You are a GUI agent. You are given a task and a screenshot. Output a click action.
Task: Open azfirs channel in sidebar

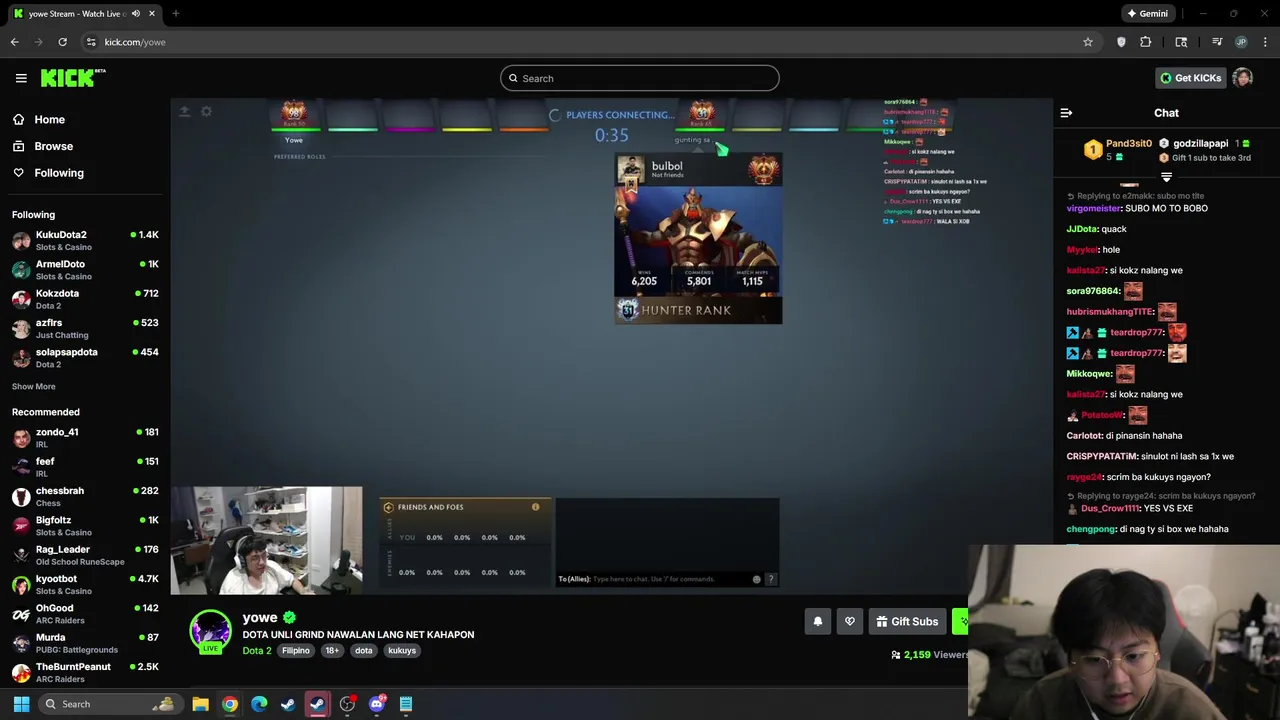(85, 328)
